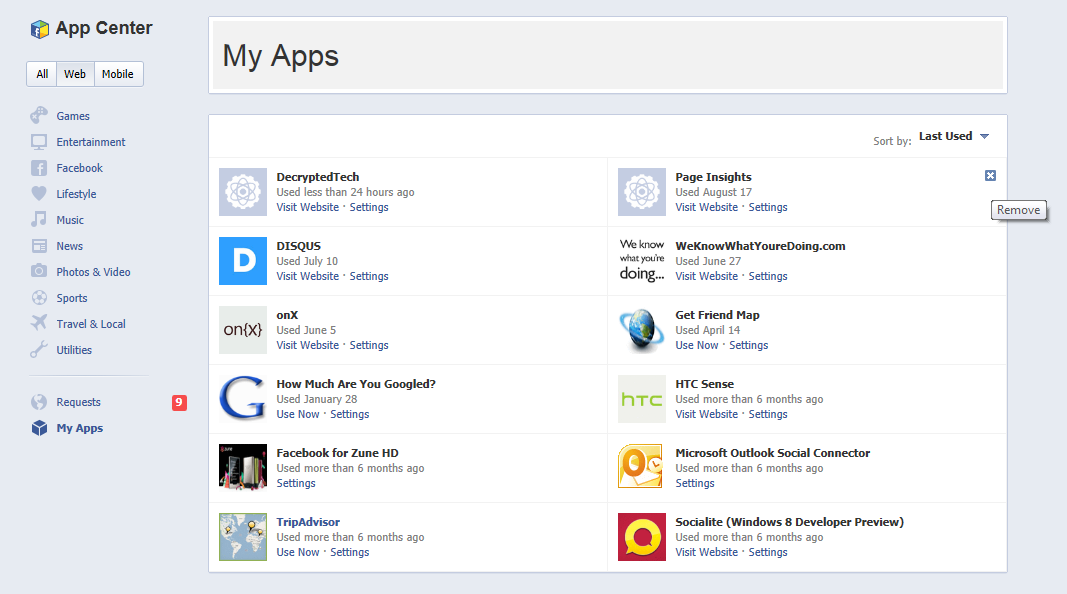
Task: Click the Socialite app icon
Action: pos(642,537)
